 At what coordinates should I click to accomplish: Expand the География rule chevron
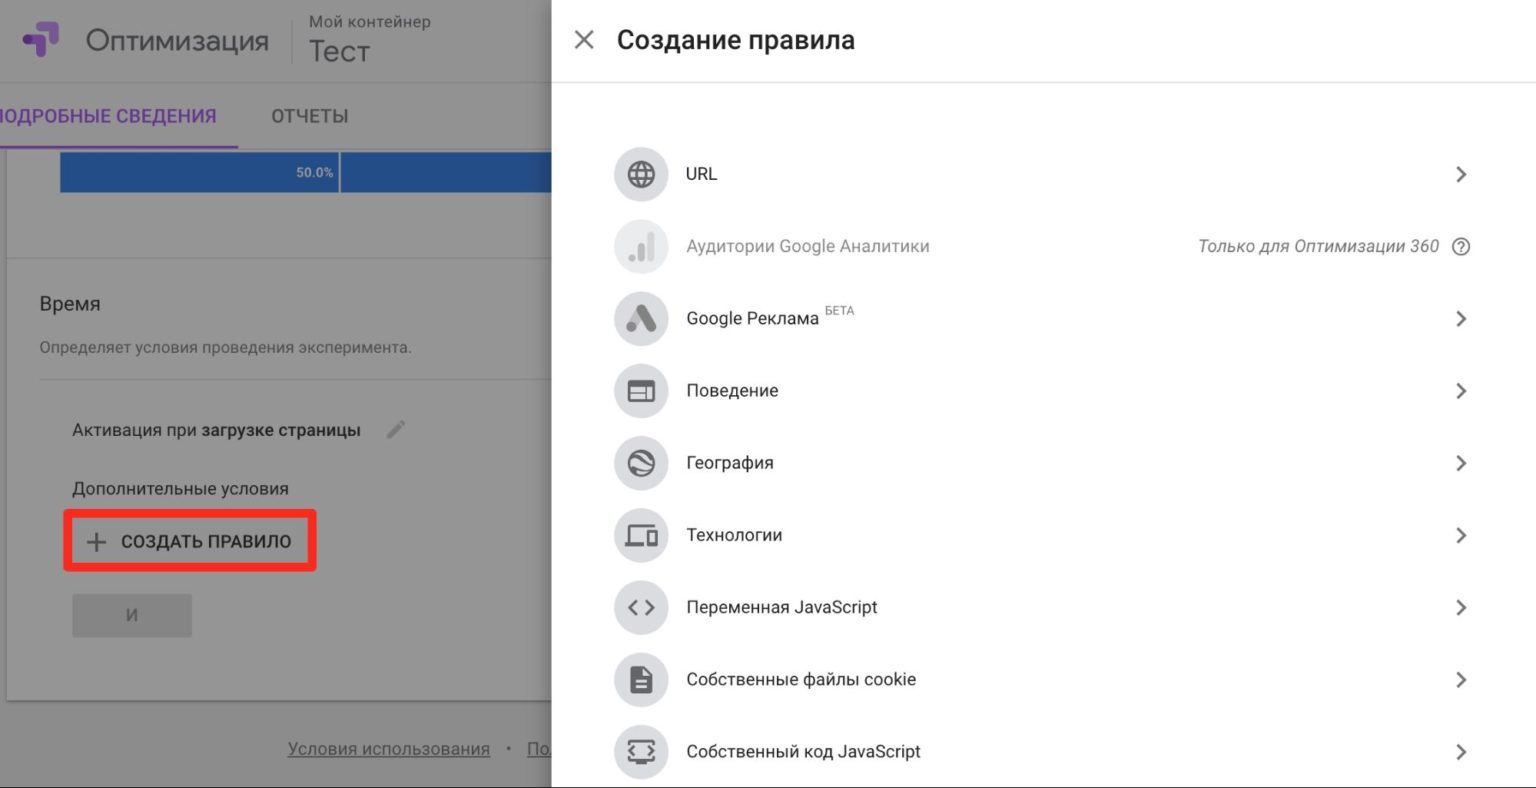click(x=1461, y=463)
